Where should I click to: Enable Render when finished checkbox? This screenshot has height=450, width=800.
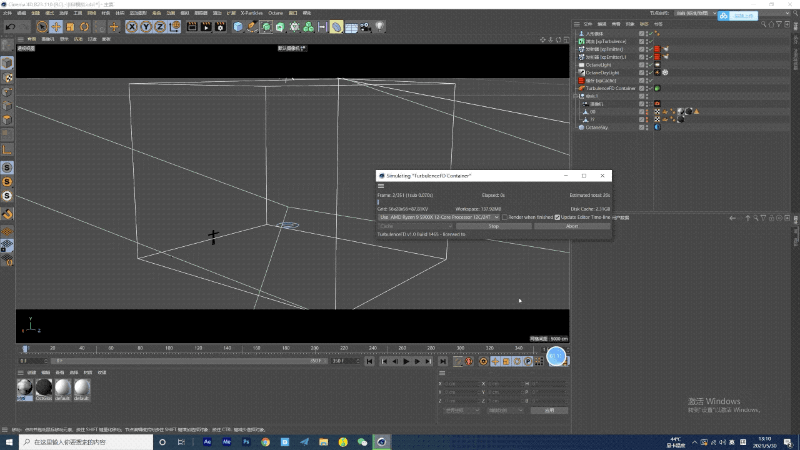click(x=505, y=217)
